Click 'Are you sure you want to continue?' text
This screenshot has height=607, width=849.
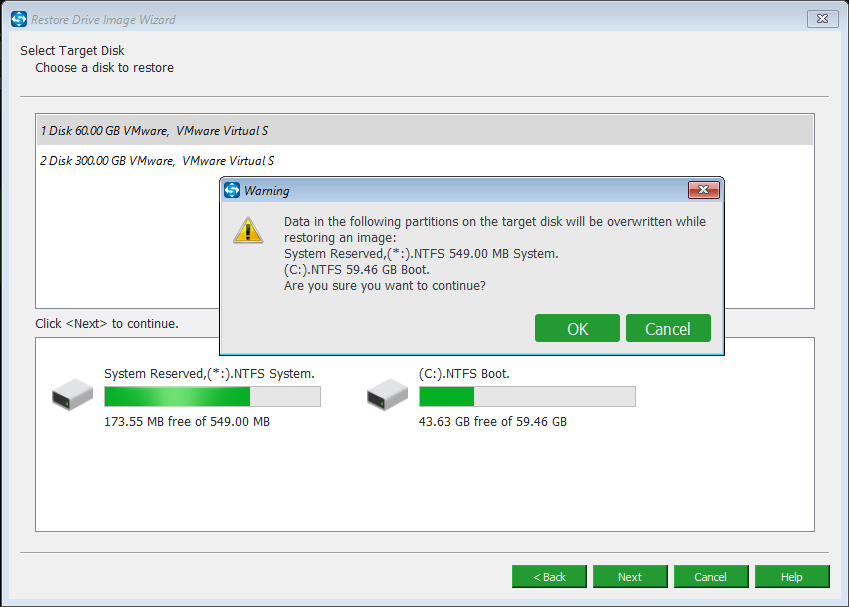(384, 285)
